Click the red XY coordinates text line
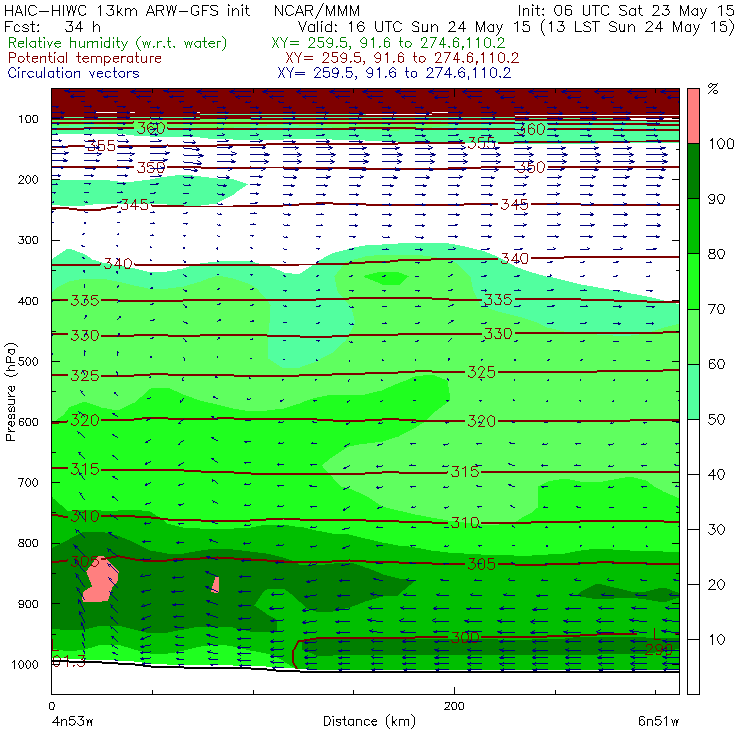This screenshot has width=740, height=740. pos(402,58)
